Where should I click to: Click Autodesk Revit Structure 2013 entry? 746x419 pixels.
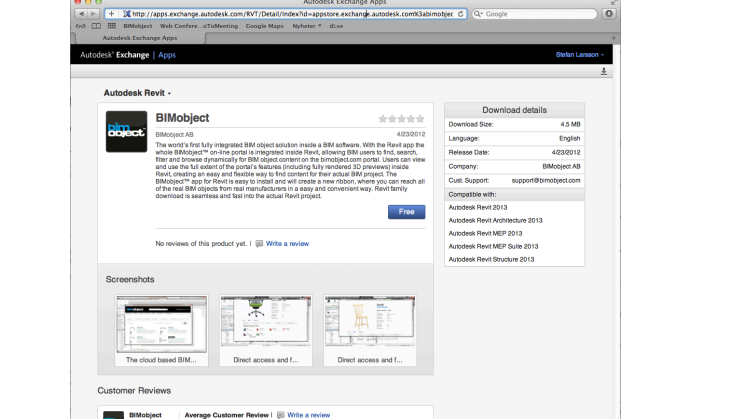click(491, 260)
